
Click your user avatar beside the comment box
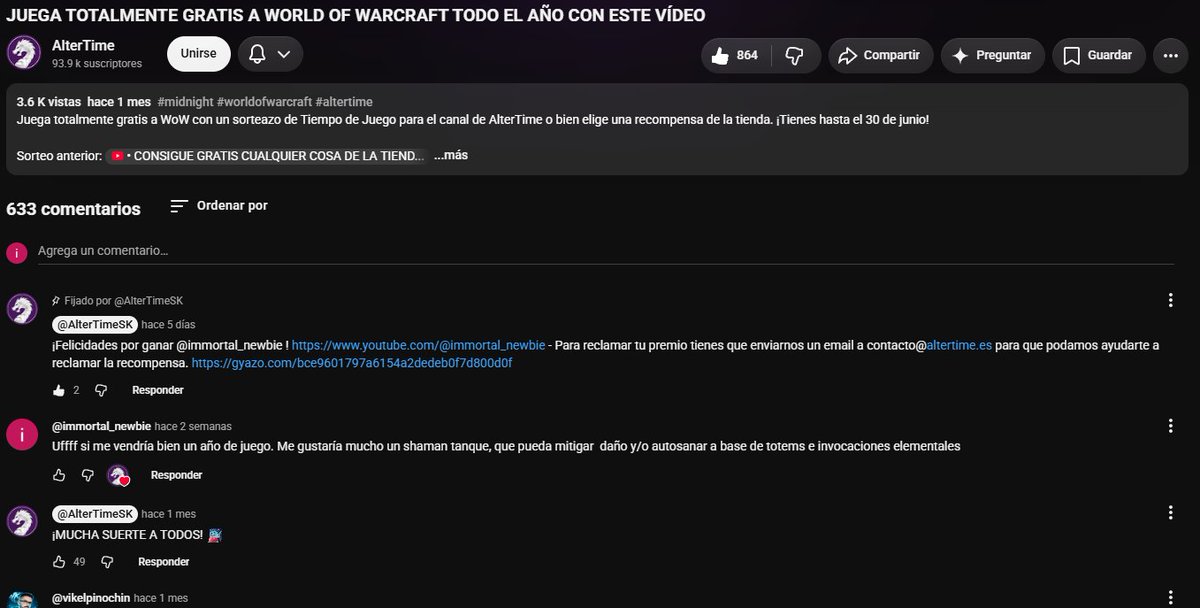[16, 252]
